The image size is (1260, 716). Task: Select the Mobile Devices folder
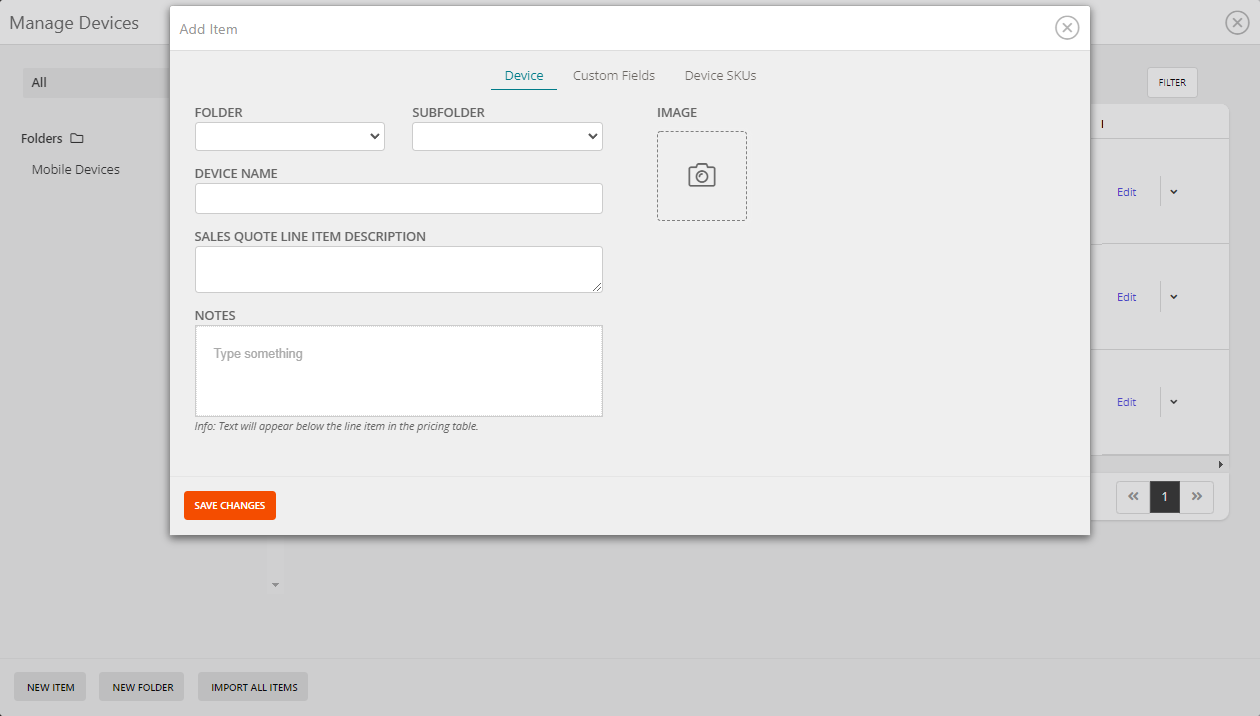(x=76, y=170)
